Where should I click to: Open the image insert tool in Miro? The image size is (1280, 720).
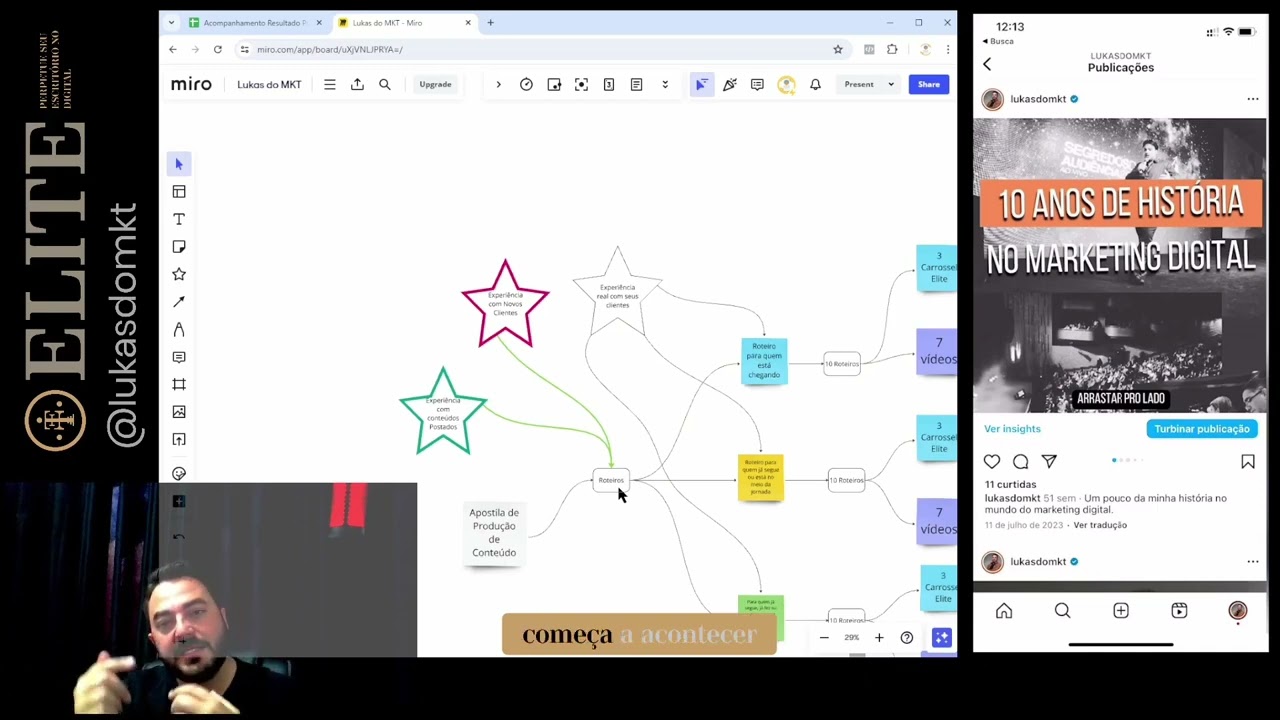pyautogui.click(x=179, y=412)
